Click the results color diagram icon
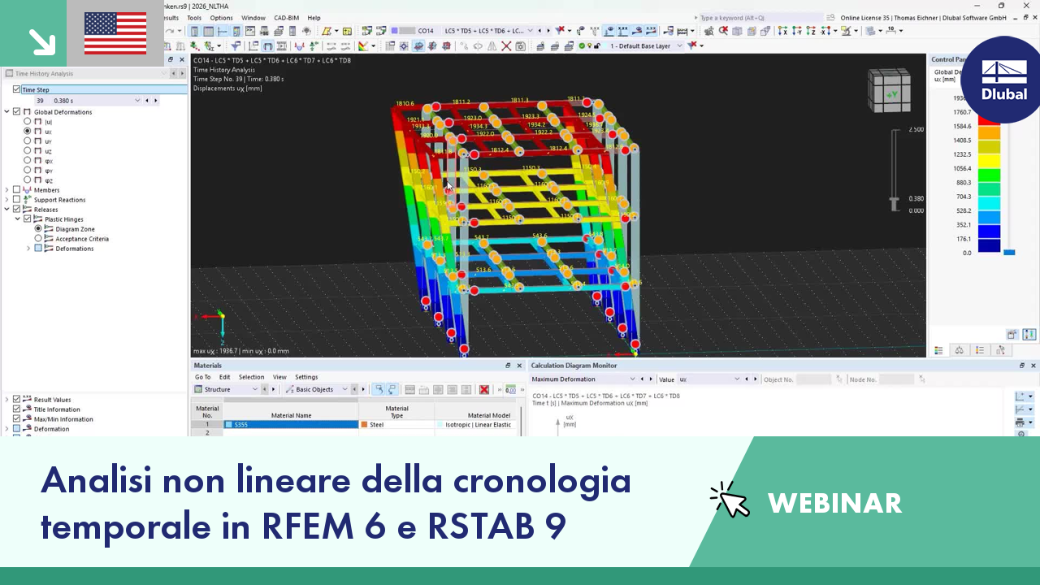The height and width of the screenshot is (585, 1040). [x=363, y=46]
